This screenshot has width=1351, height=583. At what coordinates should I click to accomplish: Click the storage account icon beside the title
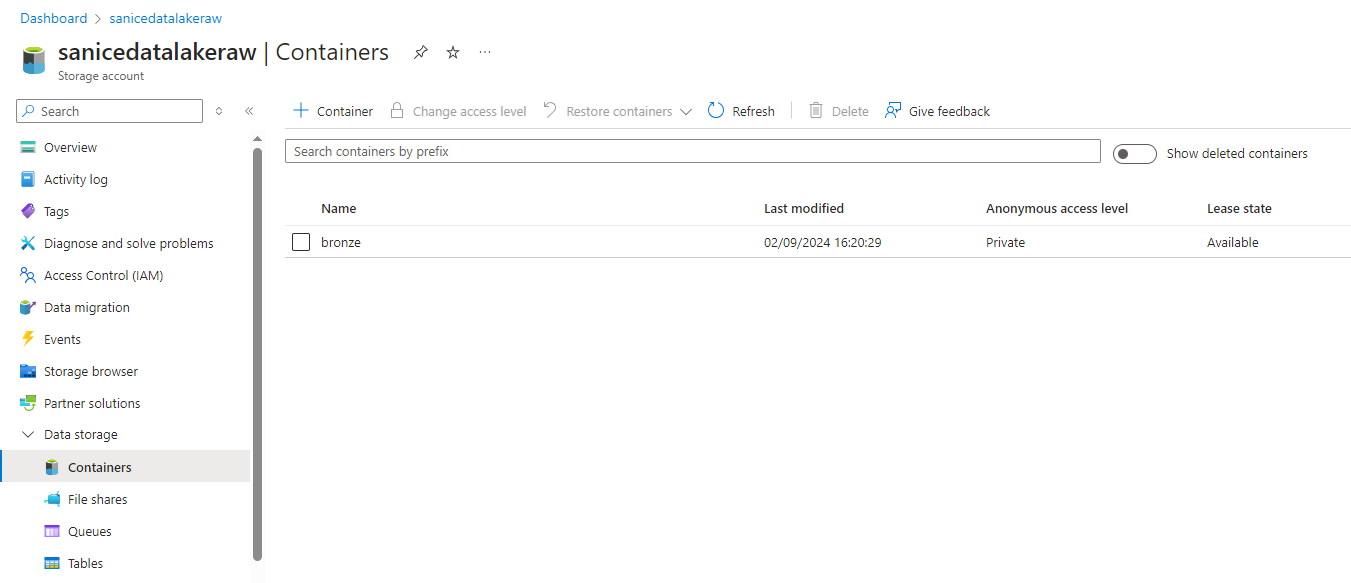tap(33, 59)
